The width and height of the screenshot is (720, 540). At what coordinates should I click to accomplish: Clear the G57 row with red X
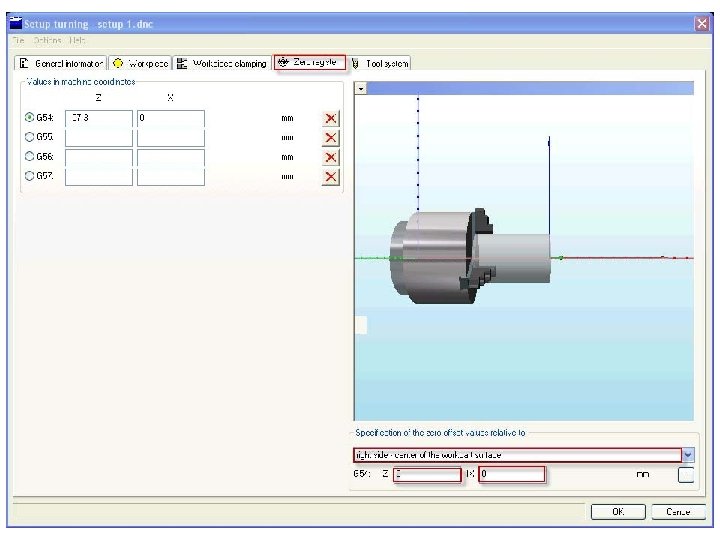click(331, 177)
